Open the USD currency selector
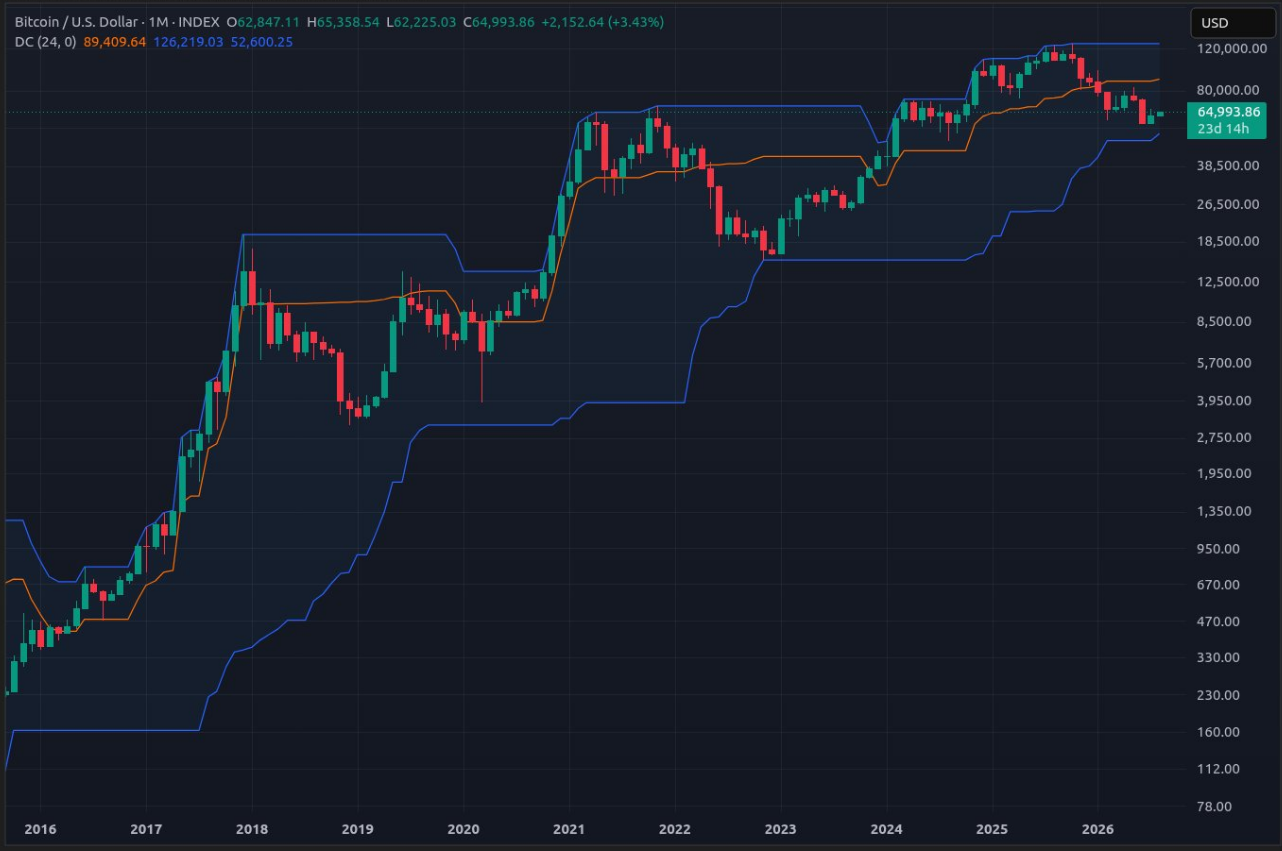Viewport: 1282px width, 851px height. click(1233, 23)
